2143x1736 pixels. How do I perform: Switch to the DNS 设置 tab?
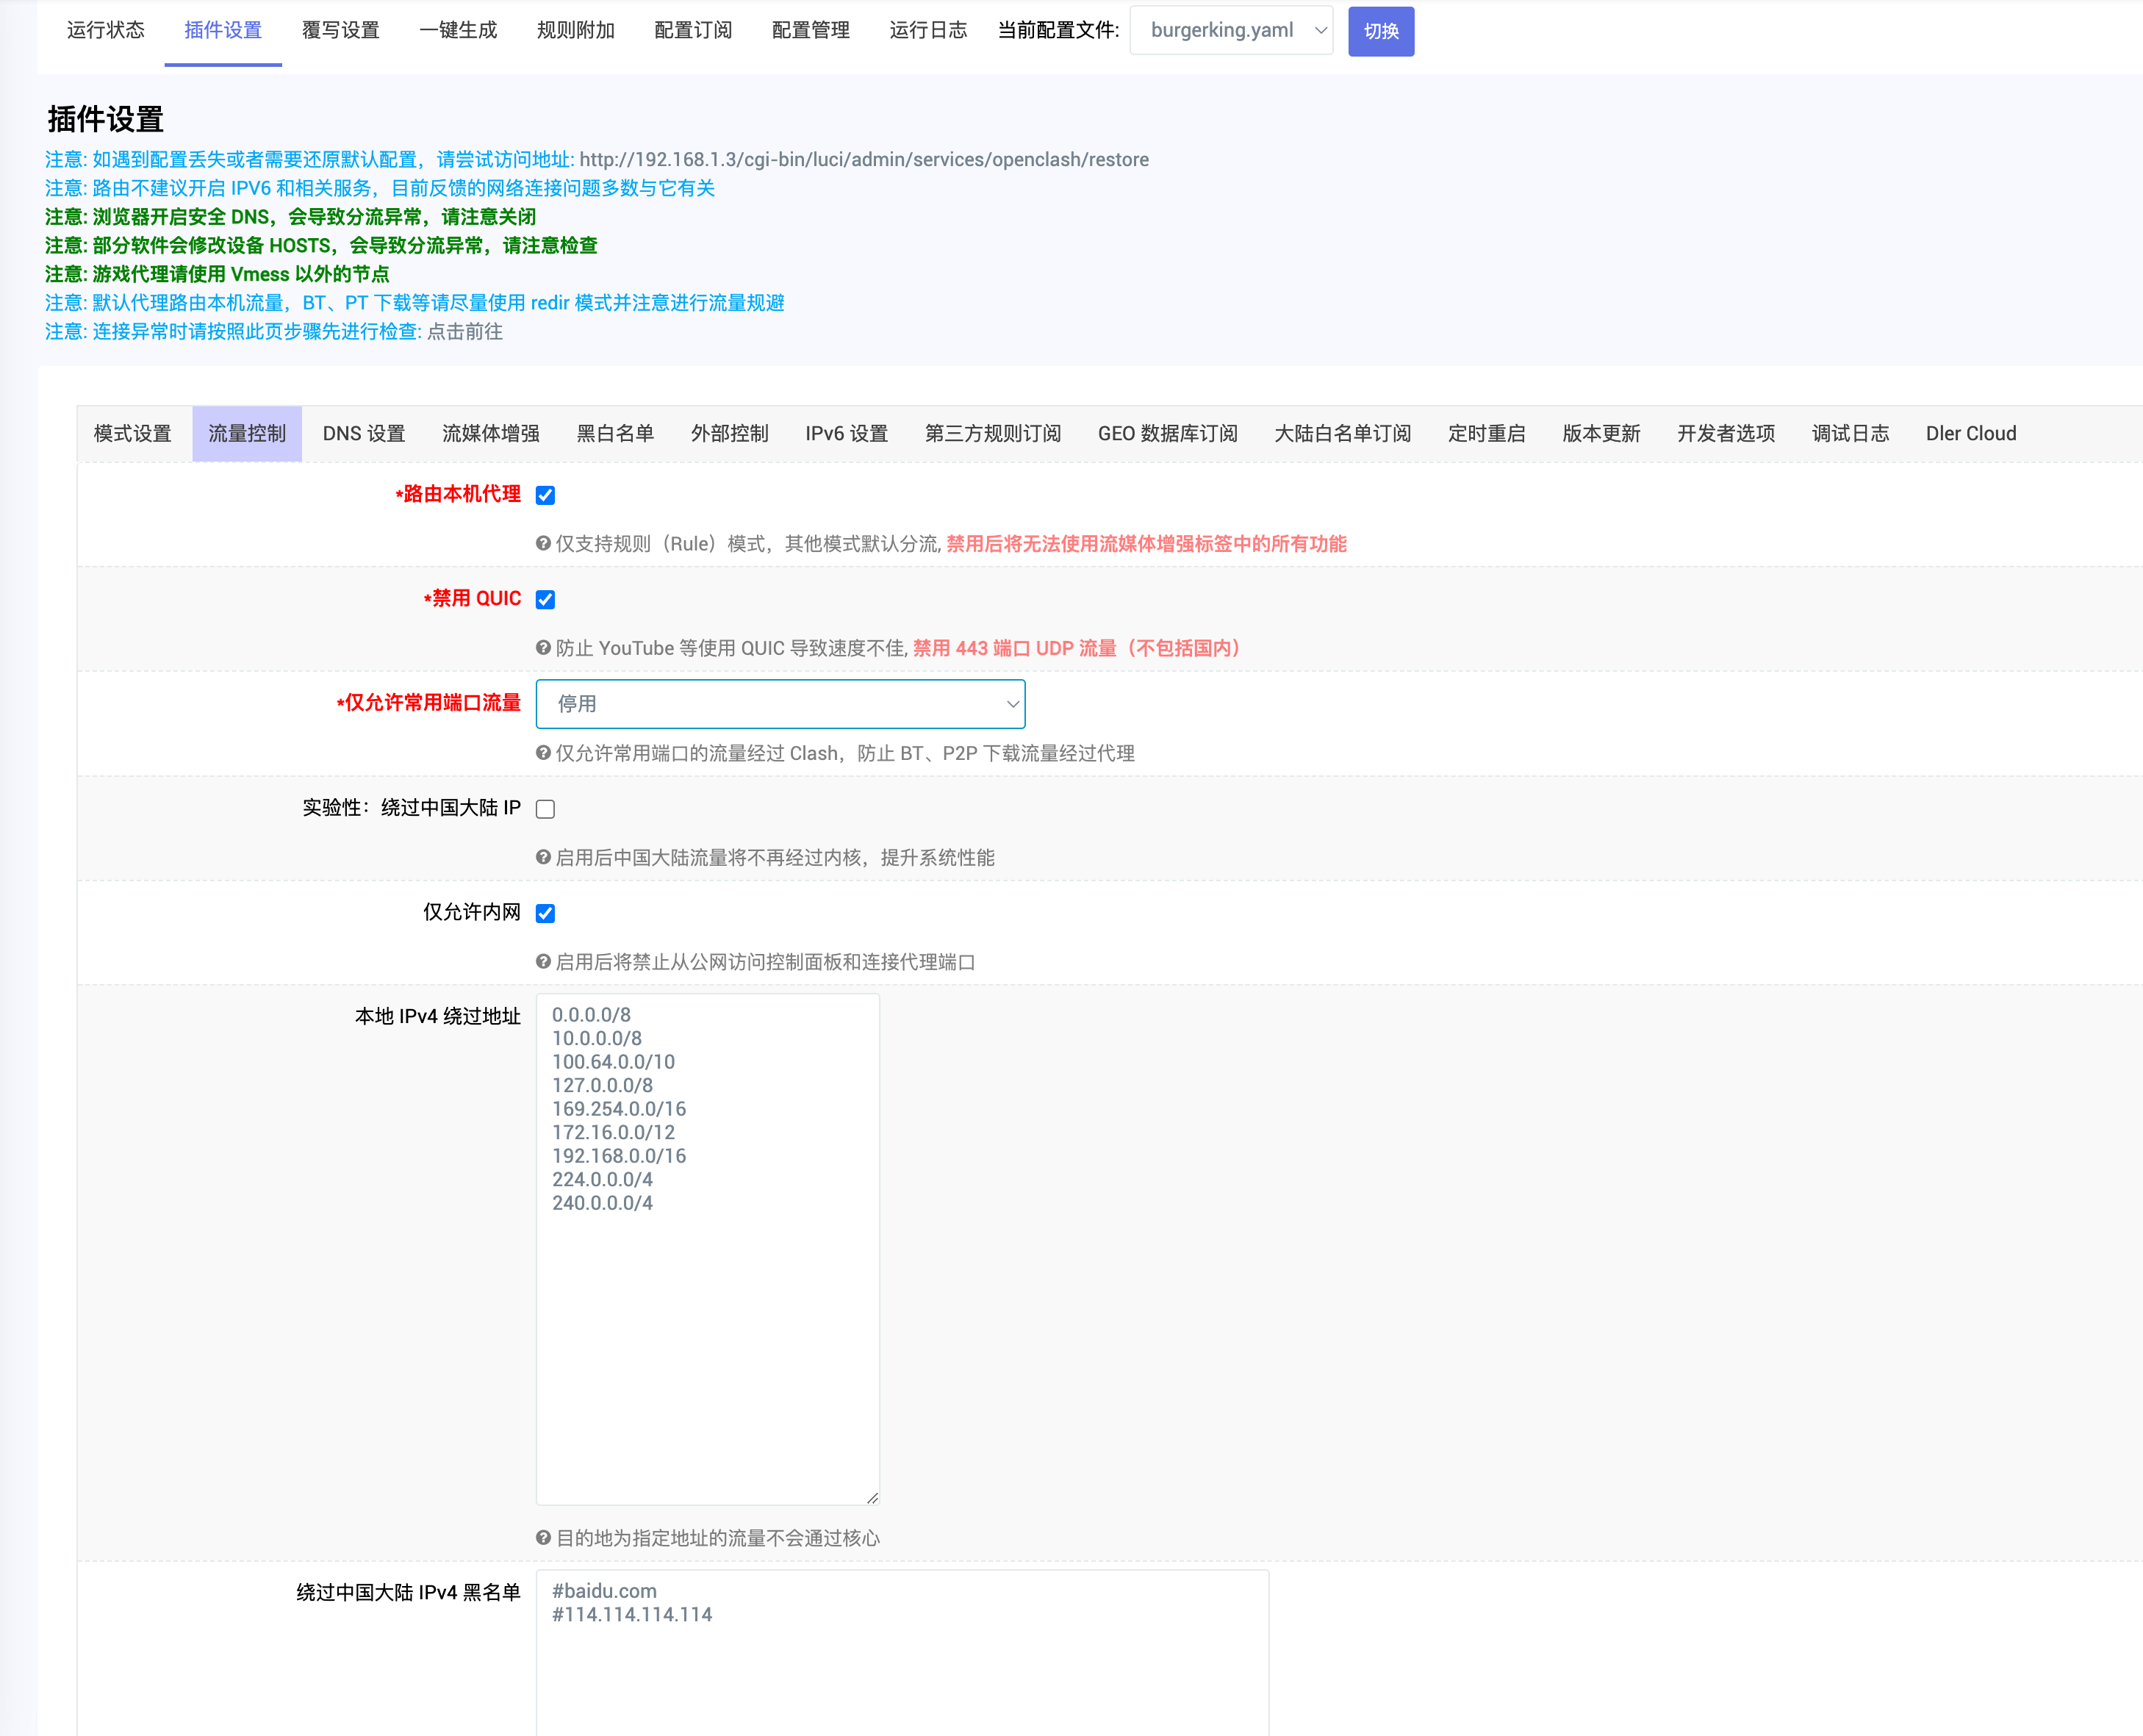[363, 433]
